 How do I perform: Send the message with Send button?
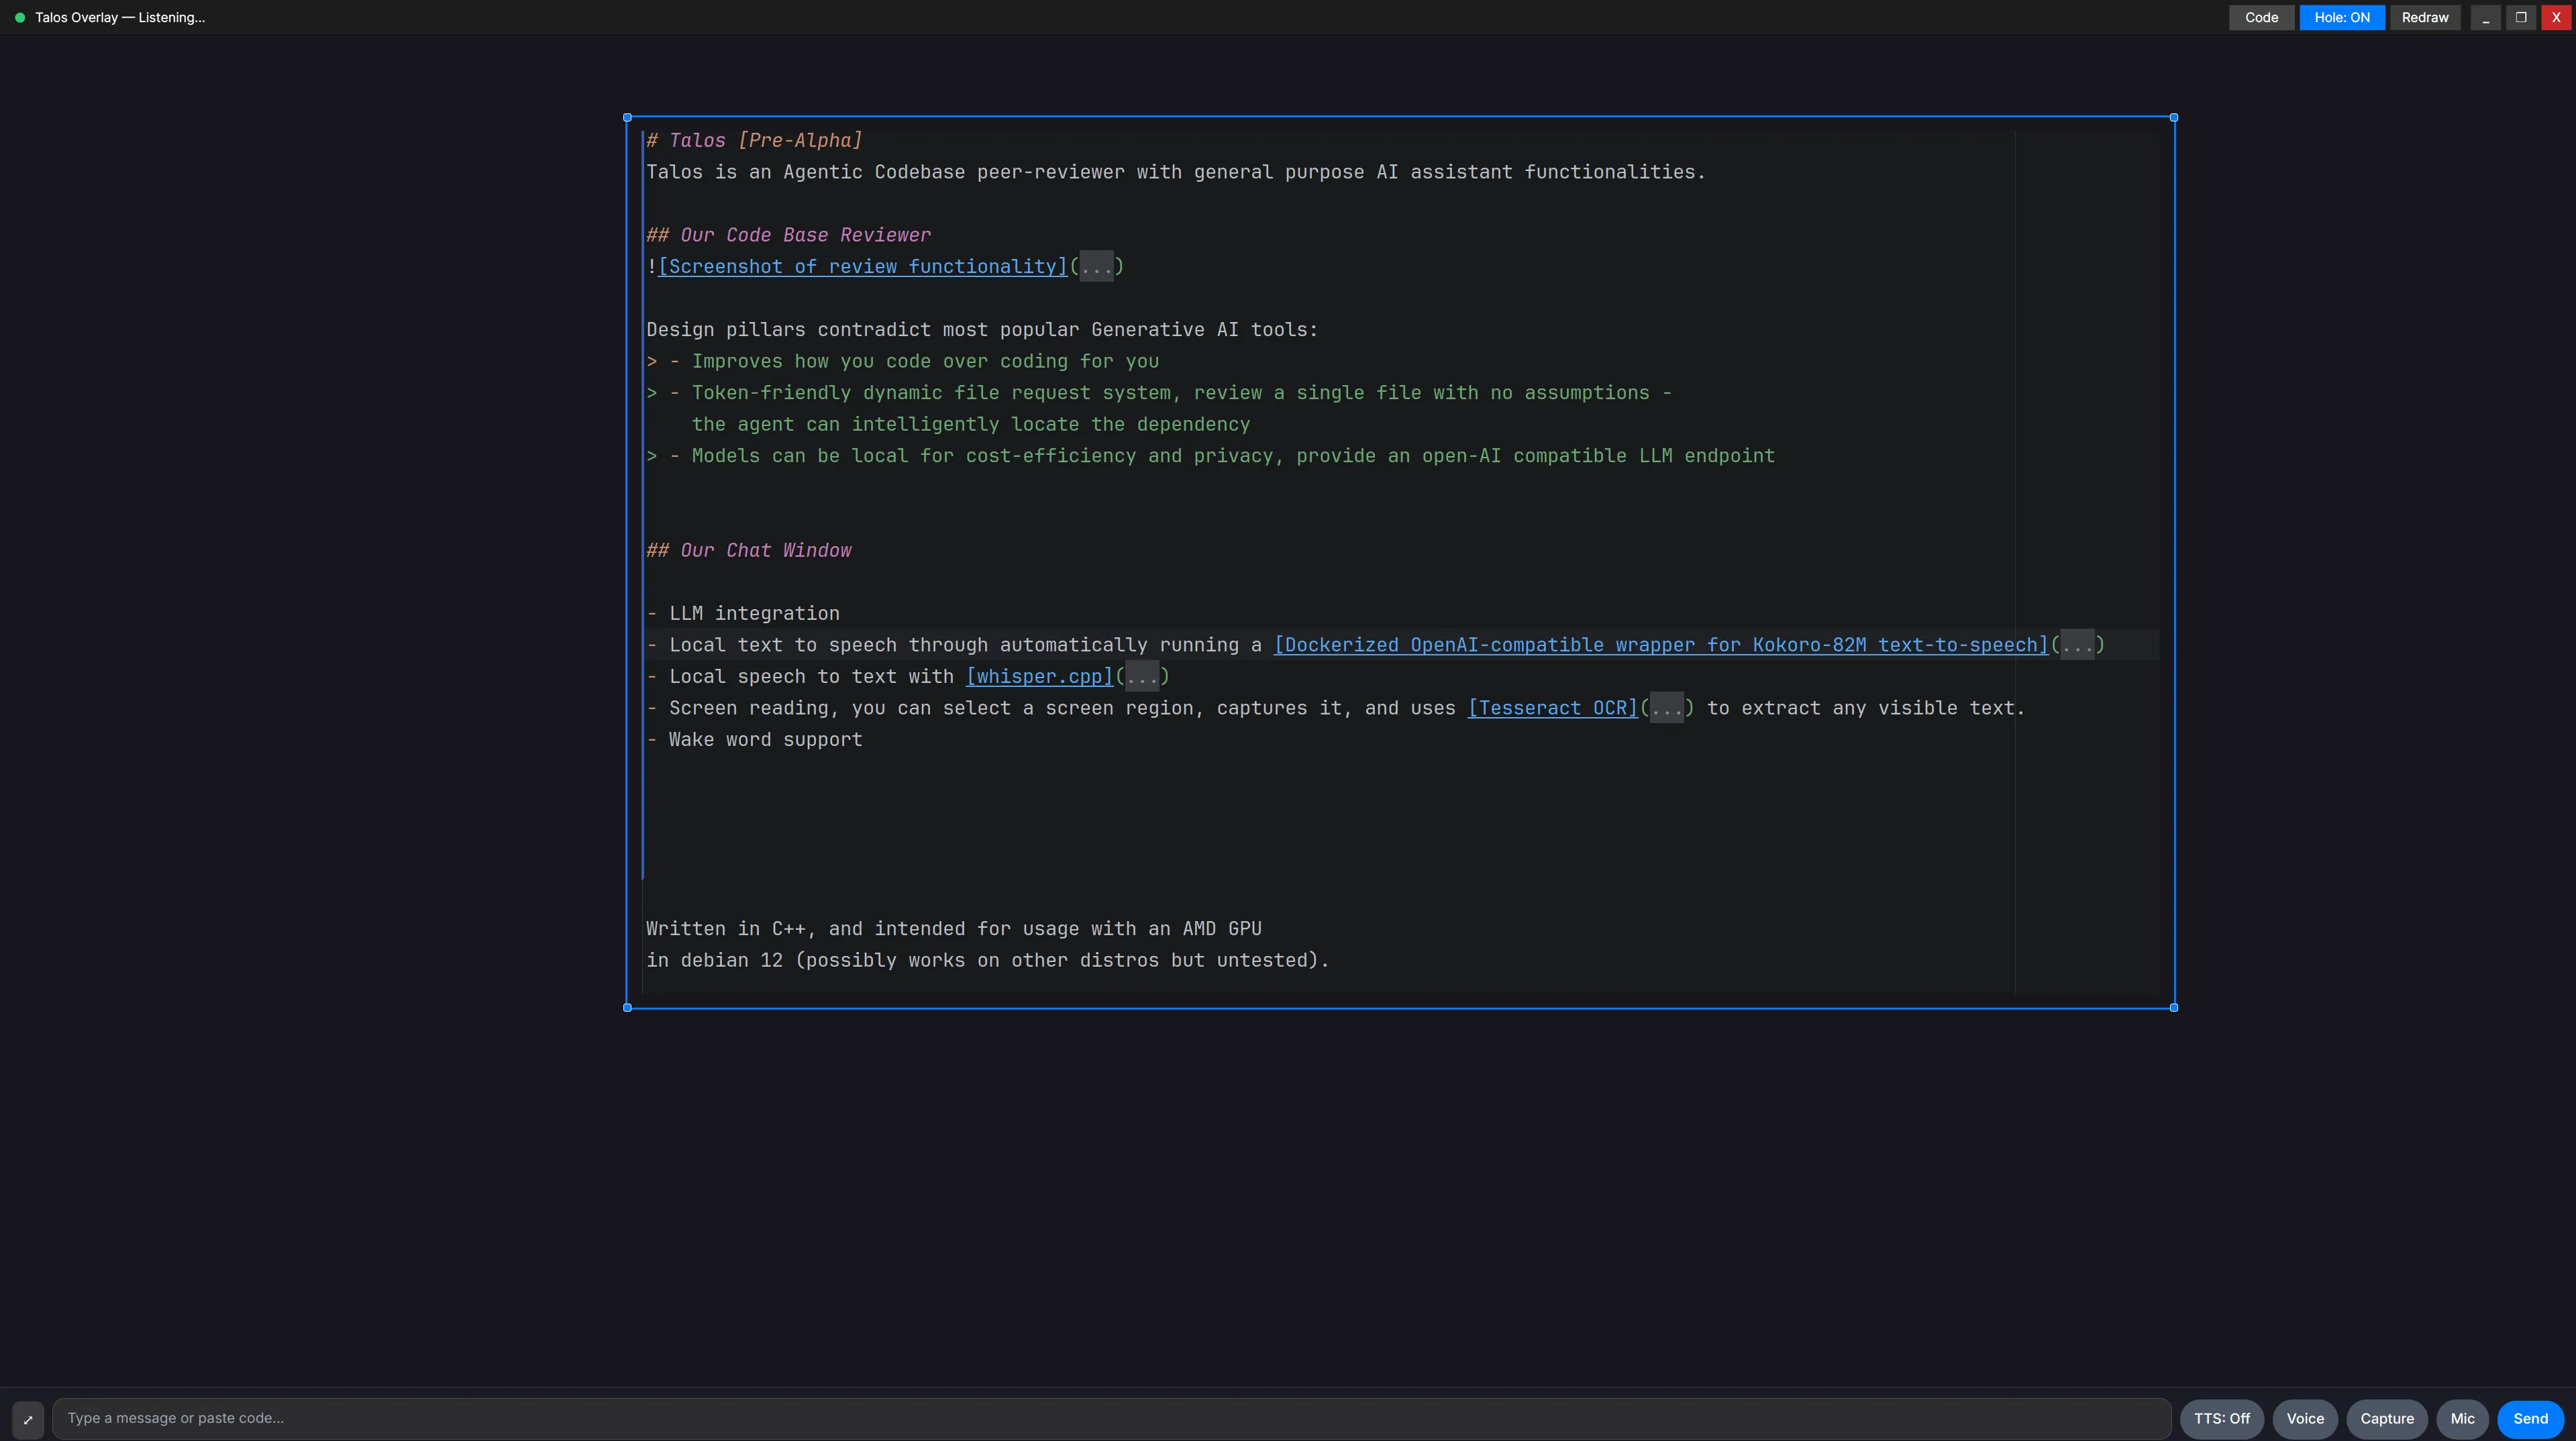(x=2530, y=1418)
